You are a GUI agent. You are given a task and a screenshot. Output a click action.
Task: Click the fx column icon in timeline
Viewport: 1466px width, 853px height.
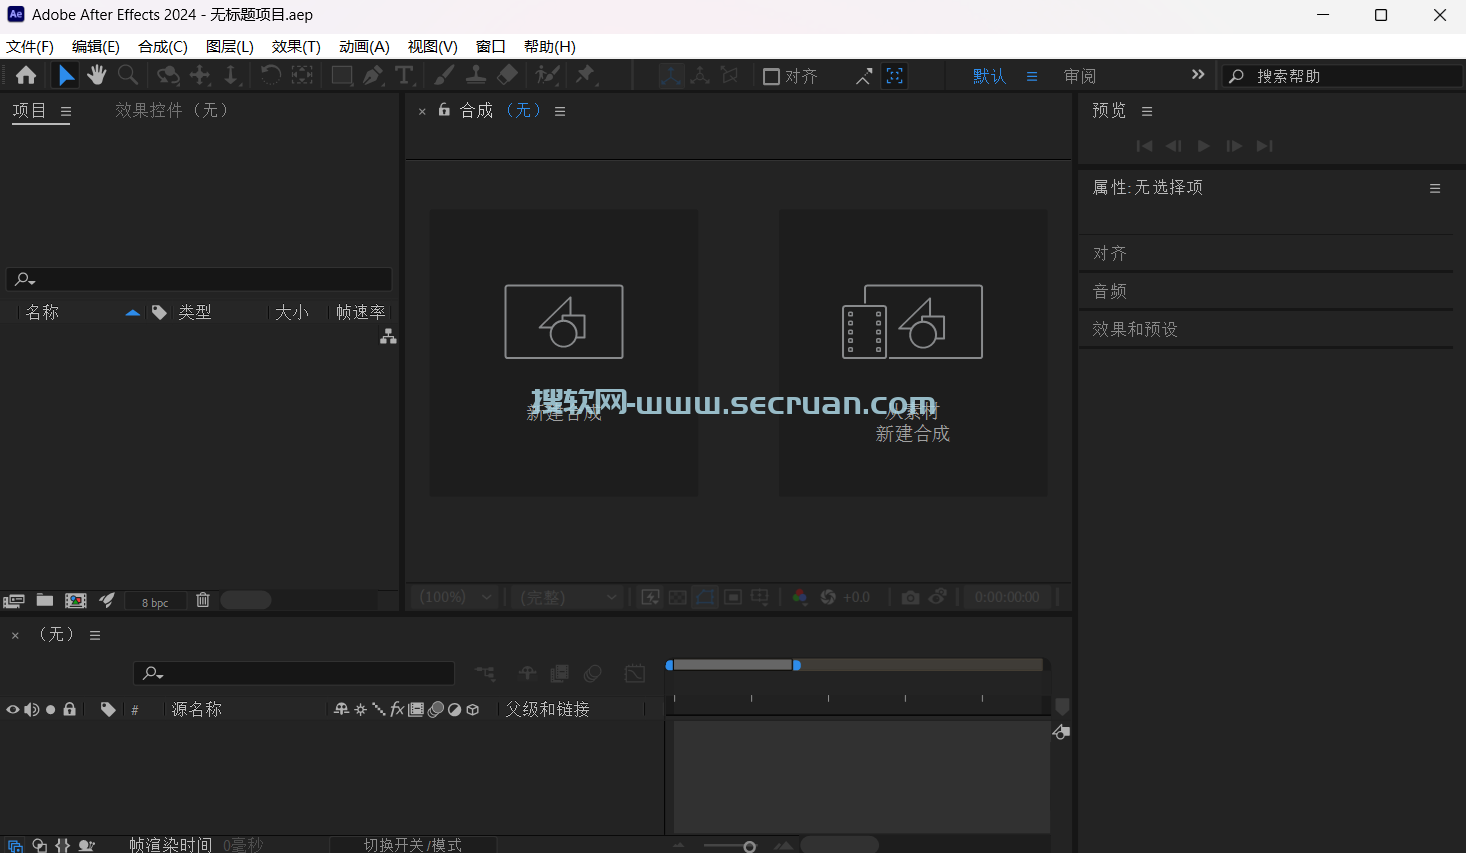(x=397, y=709)
